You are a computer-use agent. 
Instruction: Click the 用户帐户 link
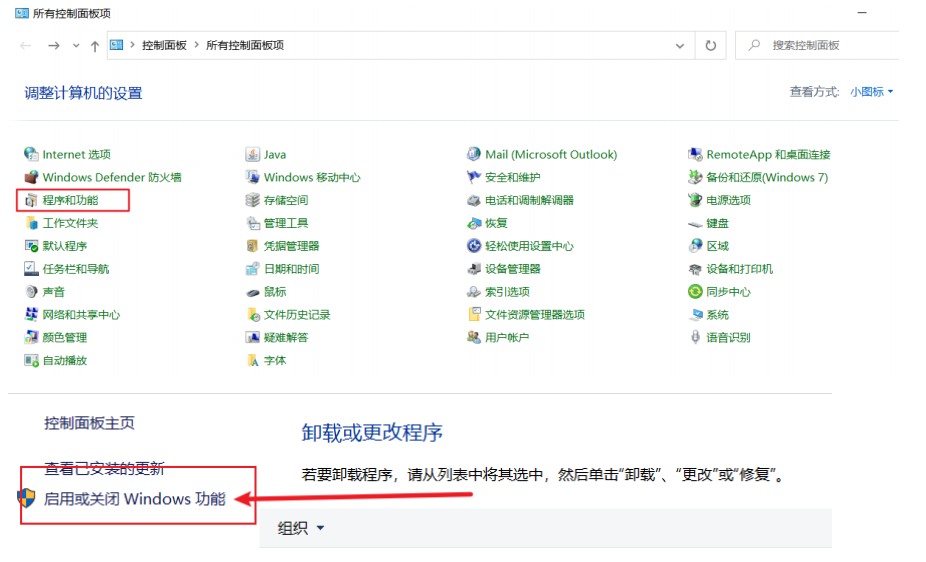[x=507, y=338]
